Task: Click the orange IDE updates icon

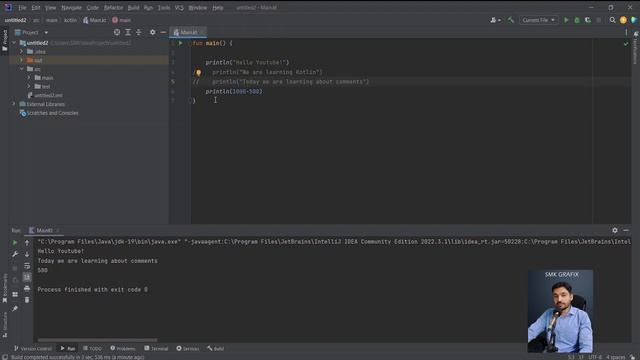Action: [623, 20]
